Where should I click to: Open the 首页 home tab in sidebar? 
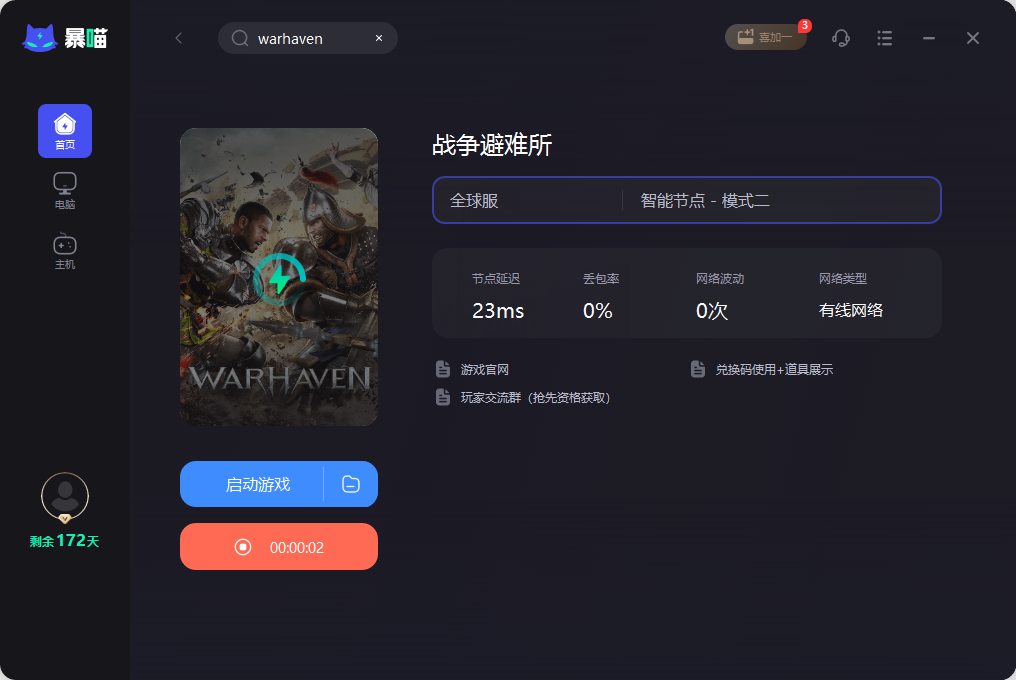point(65,131)
